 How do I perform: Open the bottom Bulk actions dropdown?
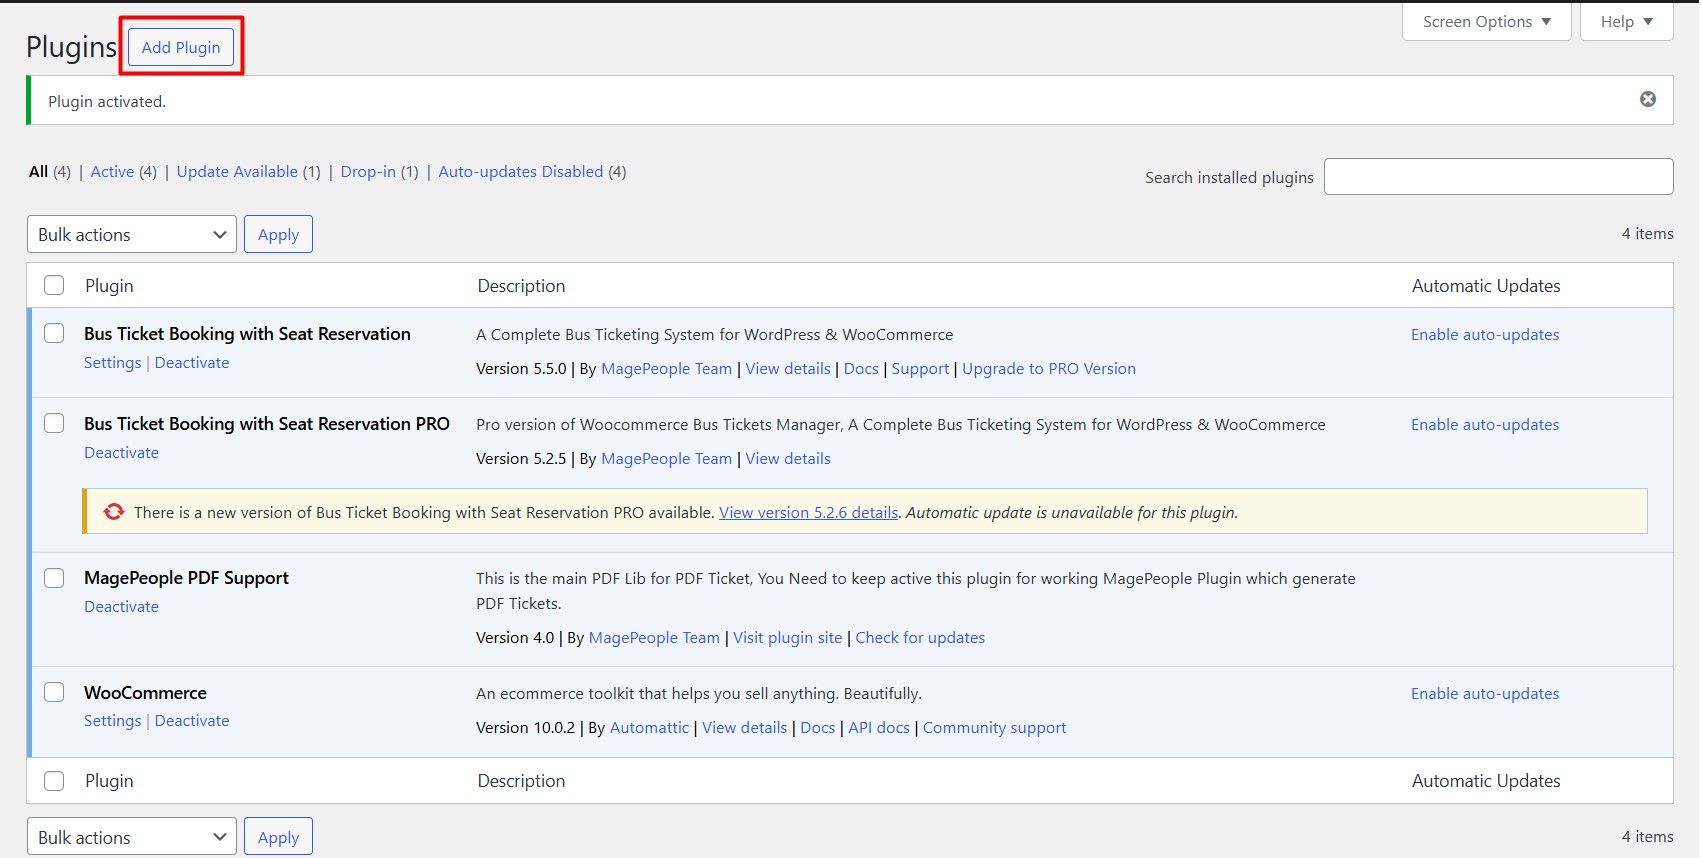click(x=132, y=837)
